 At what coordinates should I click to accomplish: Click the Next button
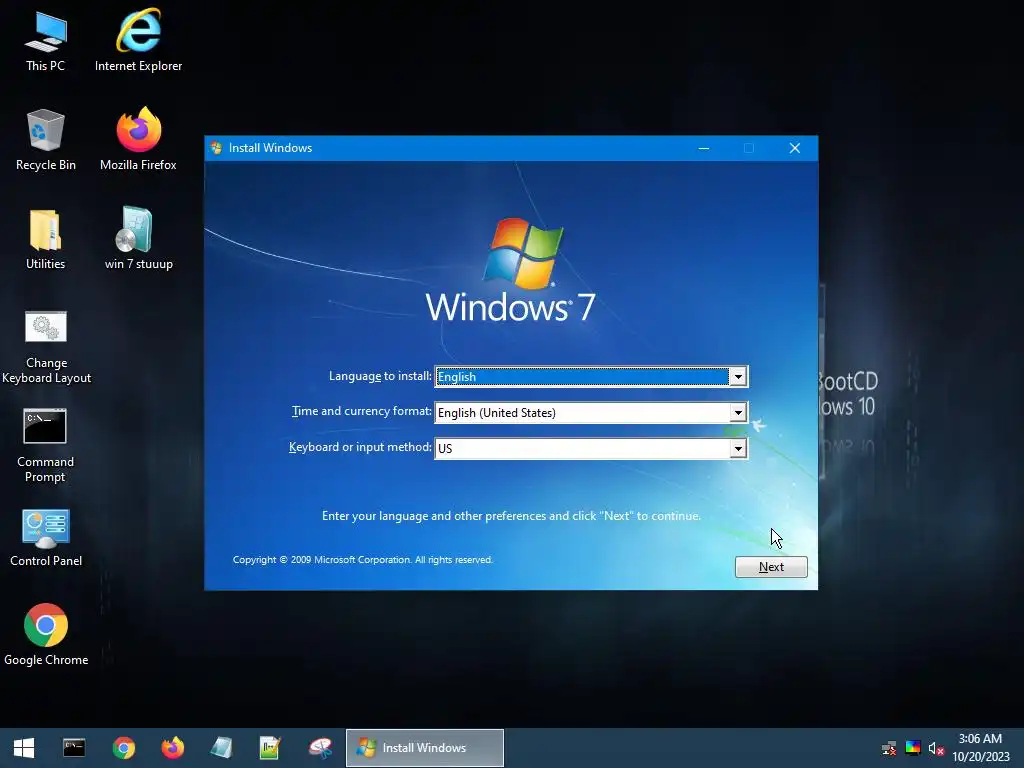point(771,567)
